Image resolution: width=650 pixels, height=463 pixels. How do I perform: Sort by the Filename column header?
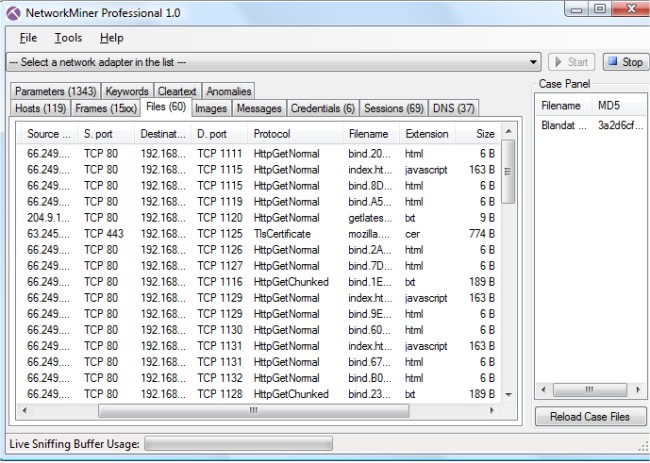point(371,134)
